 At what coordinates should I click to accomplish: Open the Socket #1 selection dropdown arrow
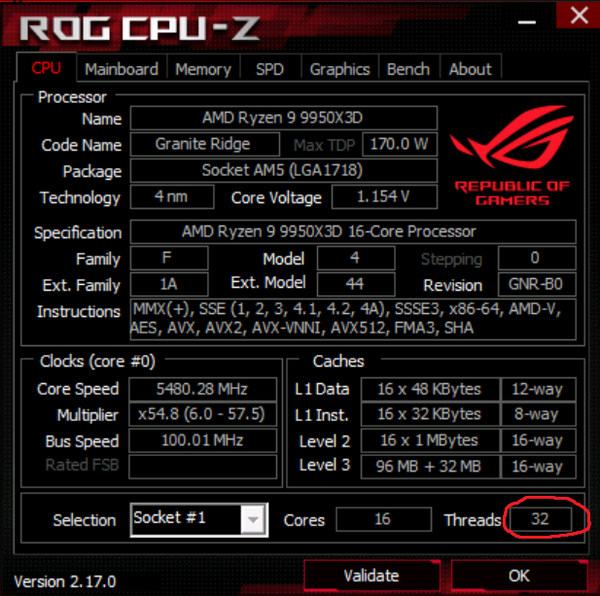coord(253,519)
